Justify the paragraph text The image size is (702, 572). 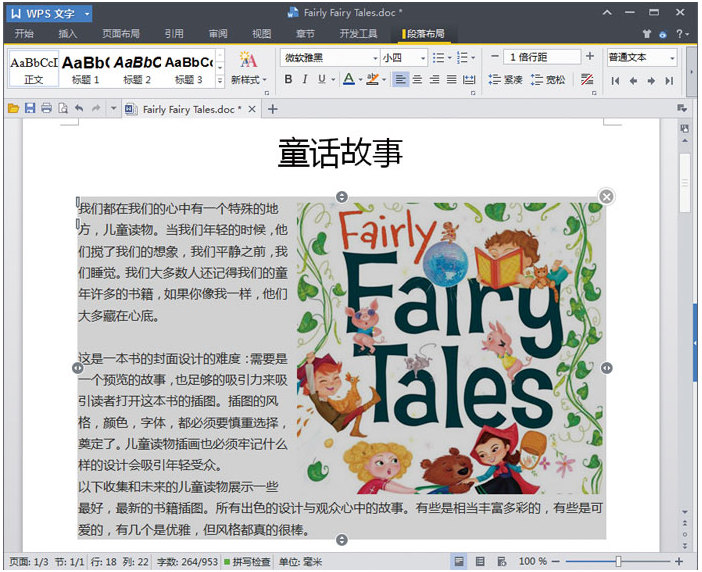pos(452,80)
